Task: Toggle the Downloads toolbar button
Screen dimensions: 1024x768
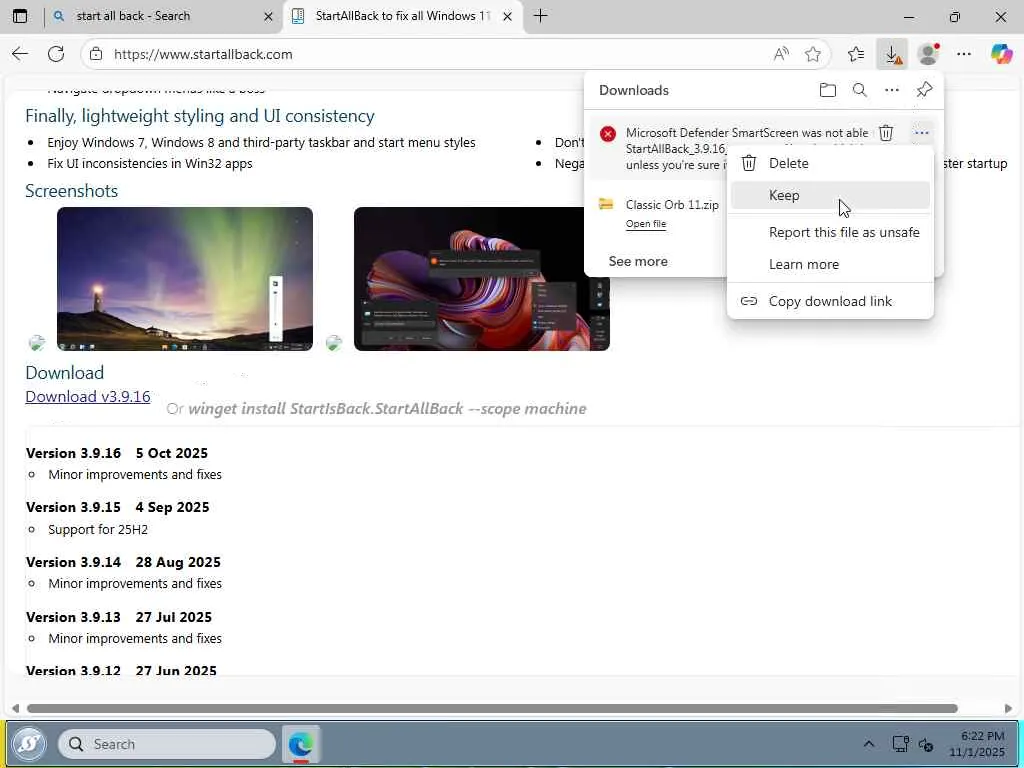Action: pyautogui.click(x=892, y=54)
